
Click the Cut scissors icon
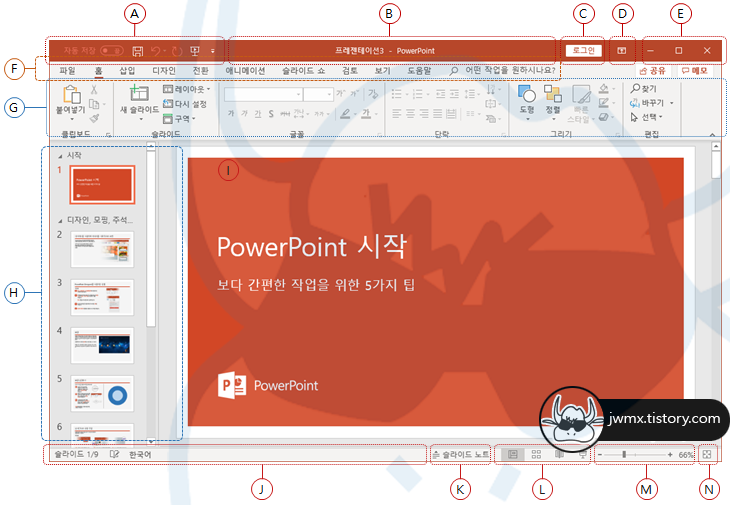[x=94, y=89]
